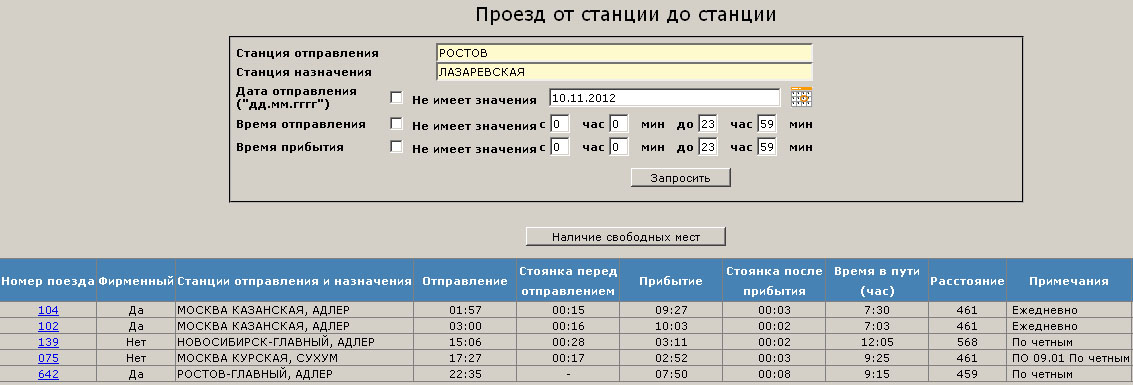This screenshot has height=385, width=1133.
Task: Click Время отправления start minute field
Action: [x=619, y=124]
